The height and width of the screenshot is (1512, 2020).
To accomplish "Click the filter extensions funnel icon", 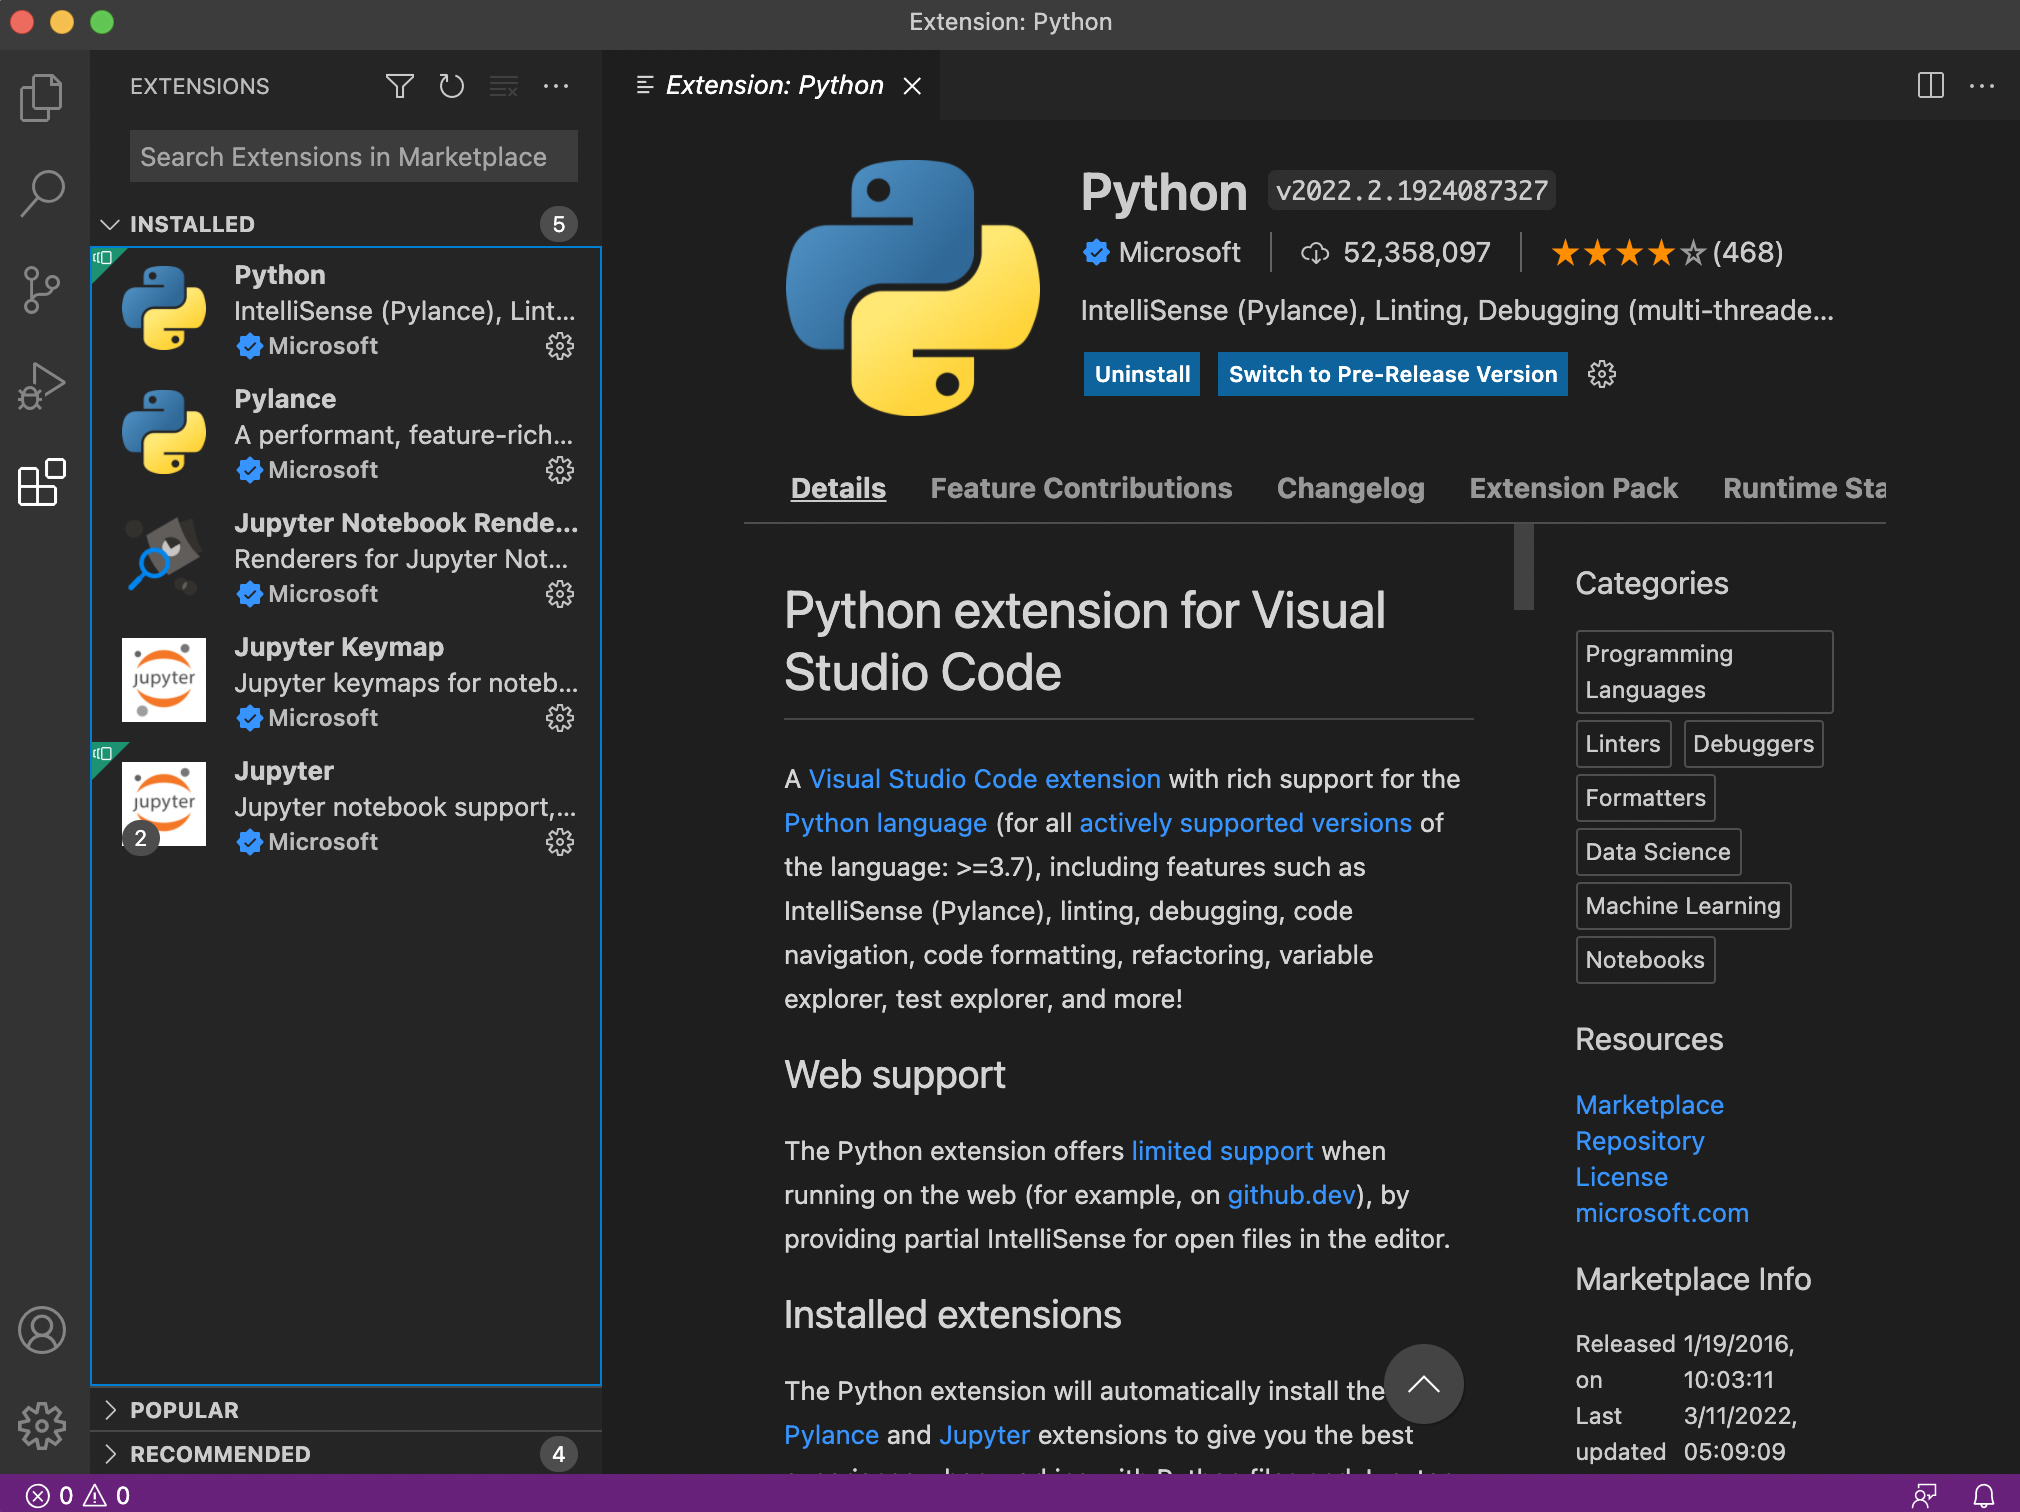I will [399, 86].
